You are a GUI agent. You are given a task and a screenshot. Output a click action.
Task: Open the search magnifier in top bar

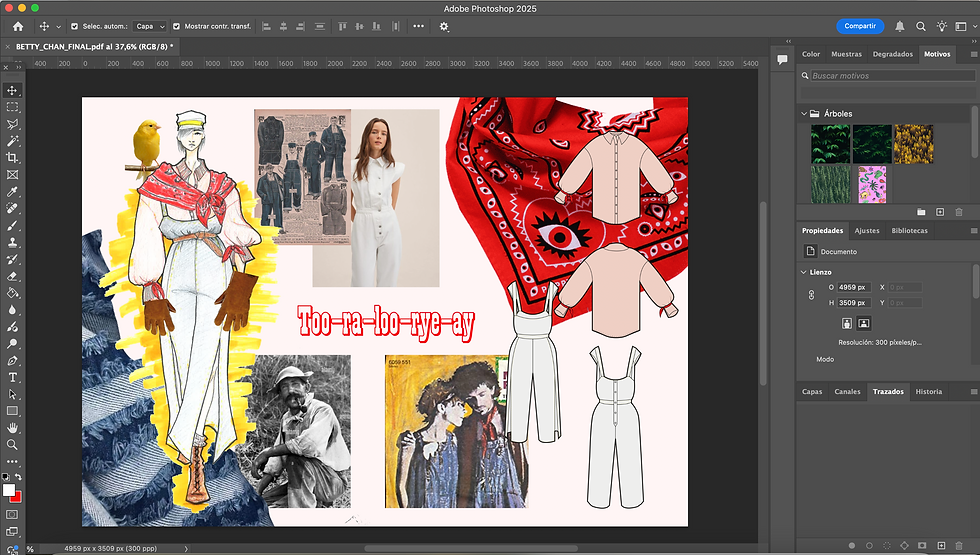click(921, 26)
